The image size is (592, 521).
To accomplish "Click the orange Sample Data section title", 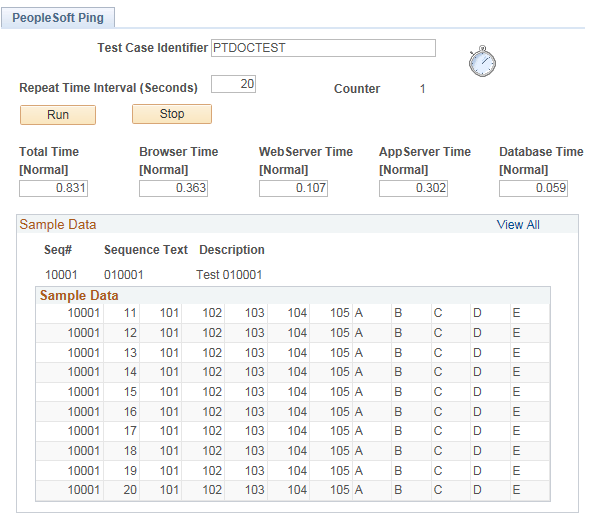I will tap(58, 225).
